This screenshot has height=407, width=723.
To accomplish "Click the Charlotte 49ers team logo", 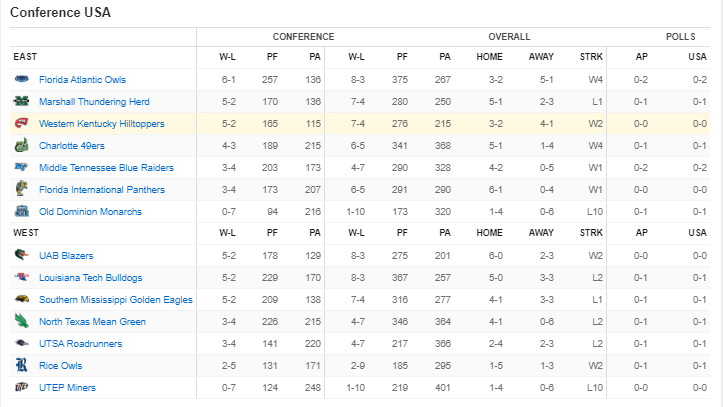I will 21,146.
